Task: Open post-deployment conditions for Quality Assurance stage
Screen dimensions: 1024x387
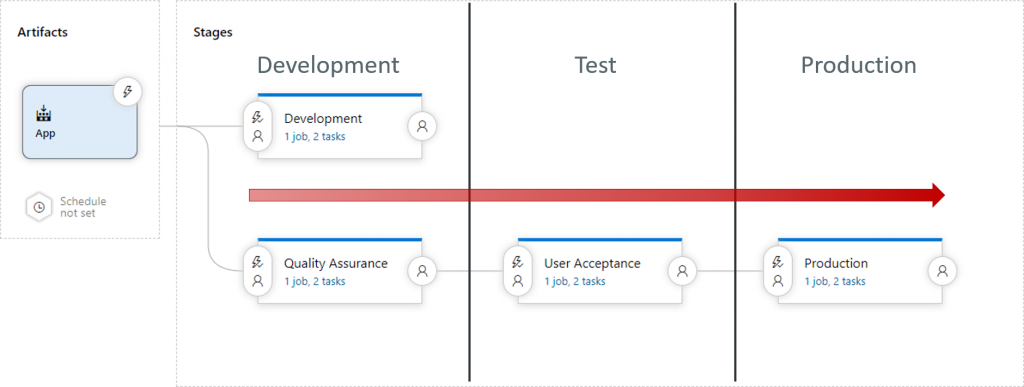Action: click(422, 271)
